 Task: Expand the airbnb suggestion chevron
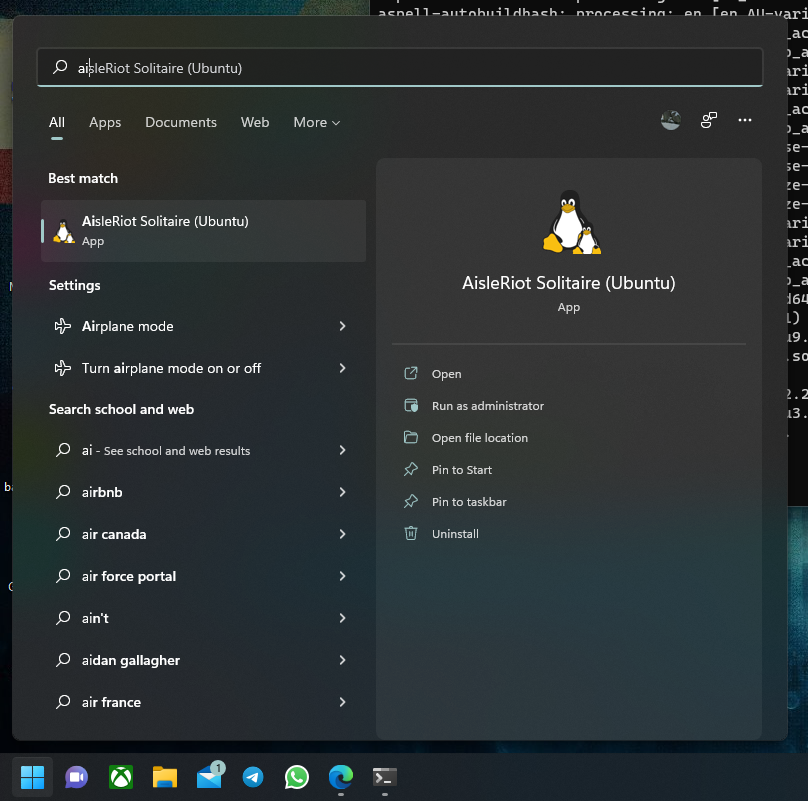click(342, 492)
